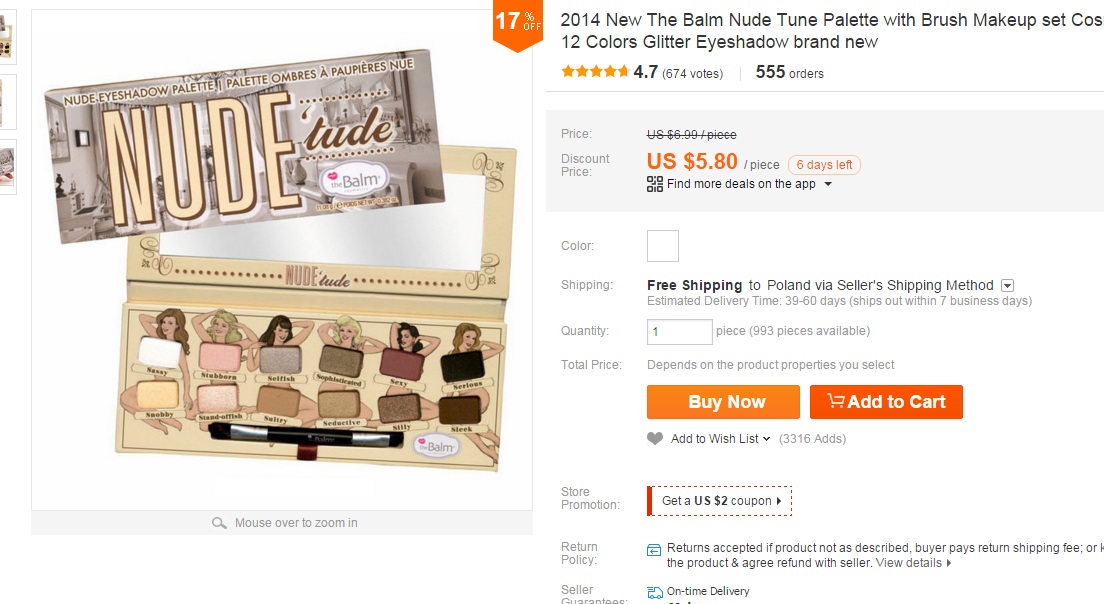The image size is (1104, 604).
Task: Click the return policy arrow icon
Action: coord(654,549)
